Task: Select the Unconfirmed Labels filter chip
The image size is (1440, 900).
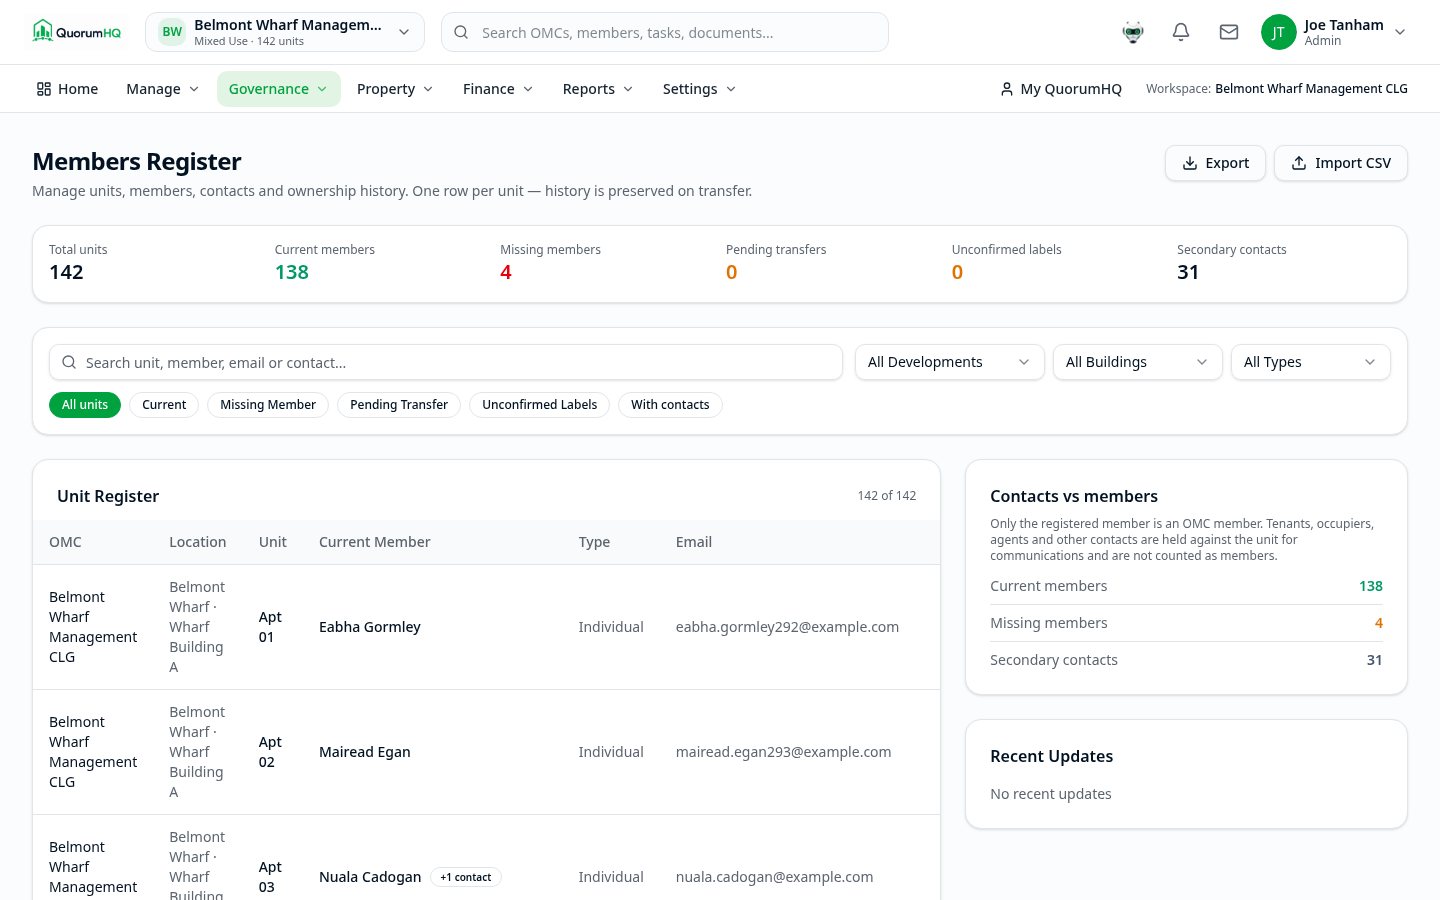Action: pyautogui.click(x=539, y=405)
